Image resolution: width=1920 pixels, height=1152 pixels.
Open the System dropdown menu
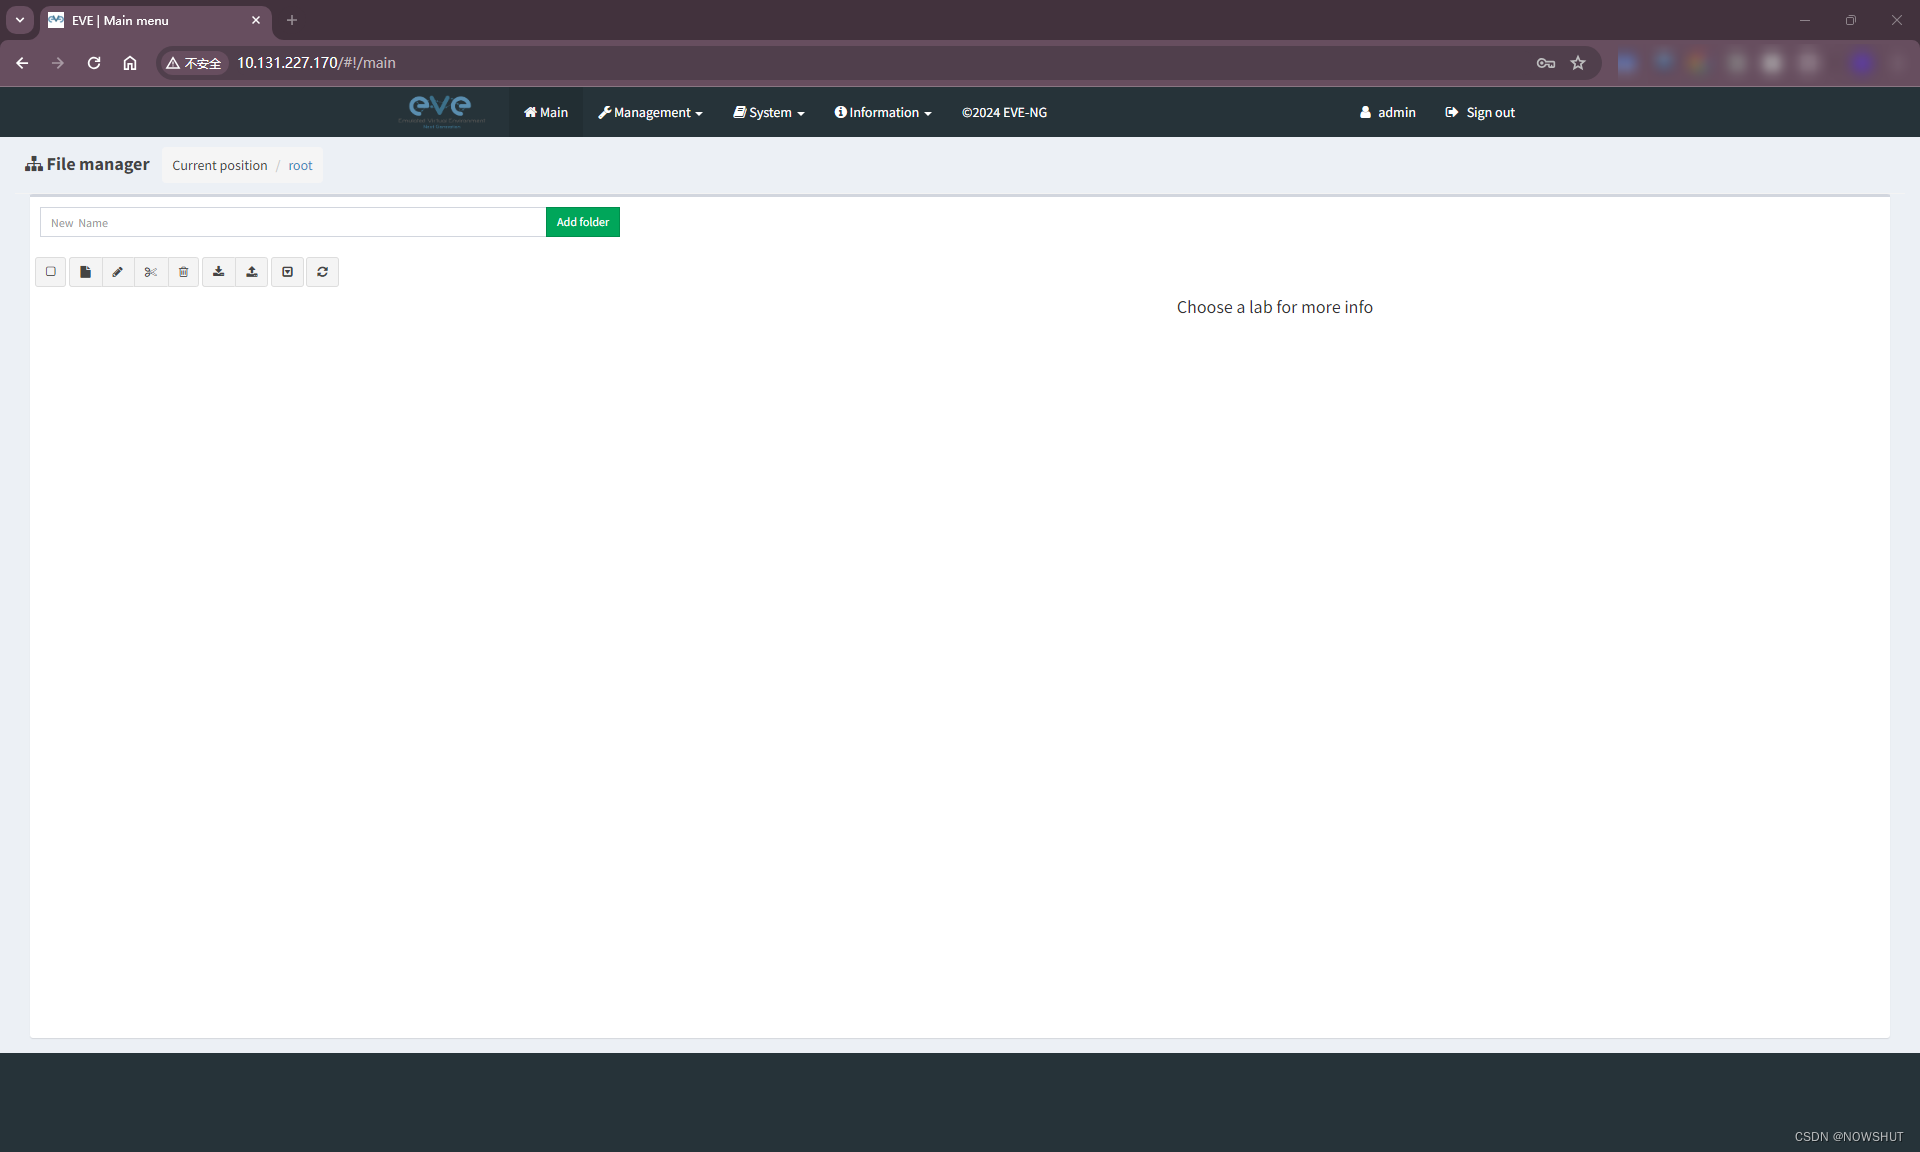(x=769, y=113)
